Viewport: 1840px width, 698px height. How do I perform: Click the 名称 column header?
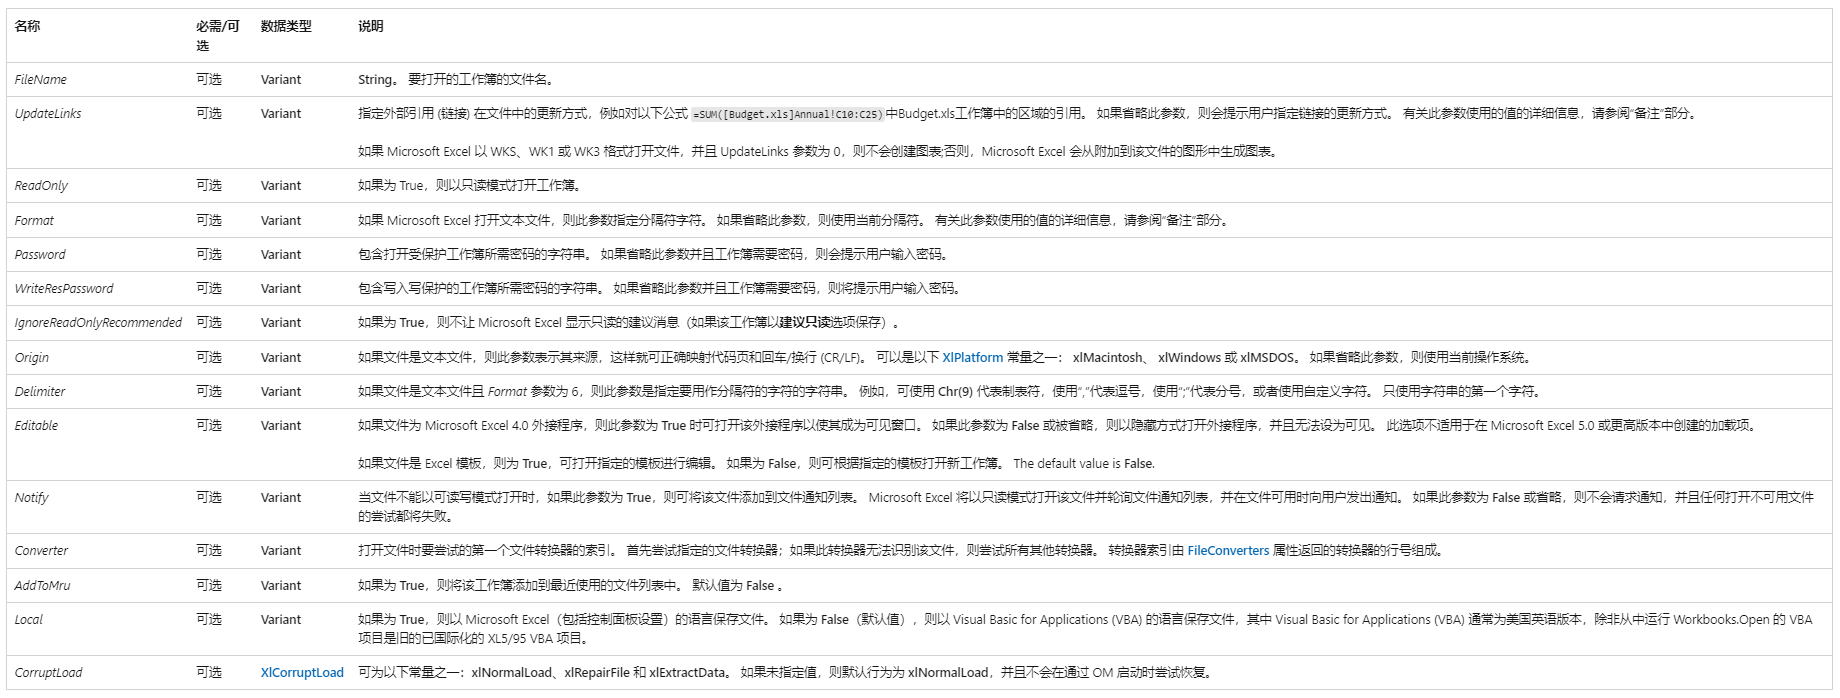28,27
